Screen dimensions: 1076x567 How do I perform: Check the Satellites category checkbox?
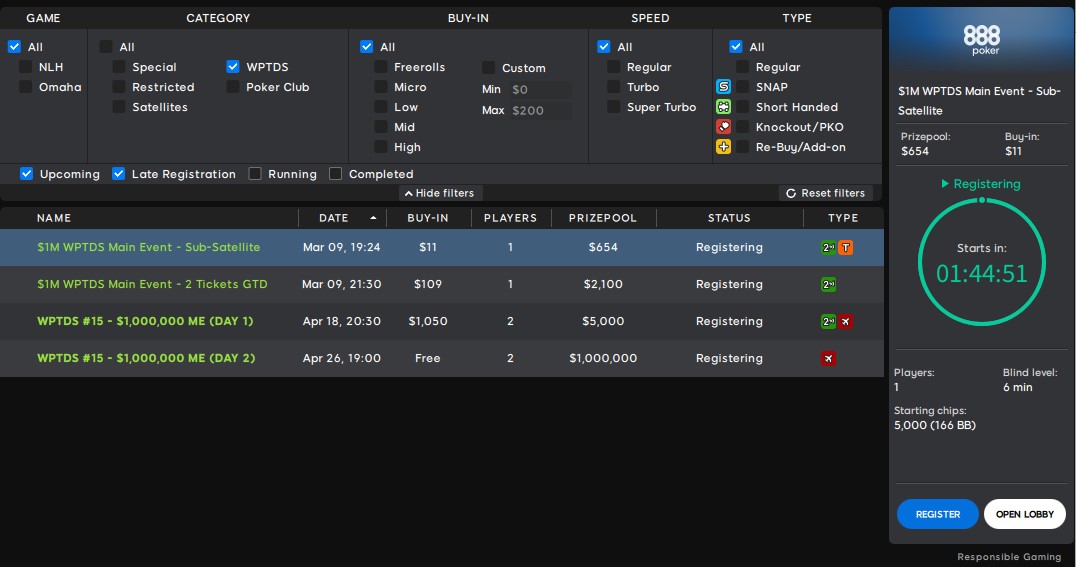point(119,106)
